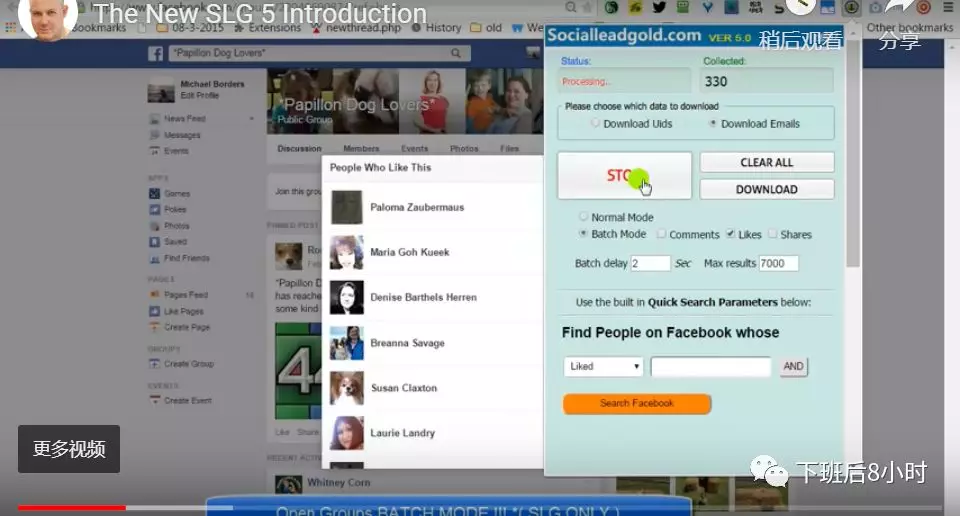The image size is (960, 516).
Task: Select the Download Uids radio button
Action: click(x=594, y=123)
